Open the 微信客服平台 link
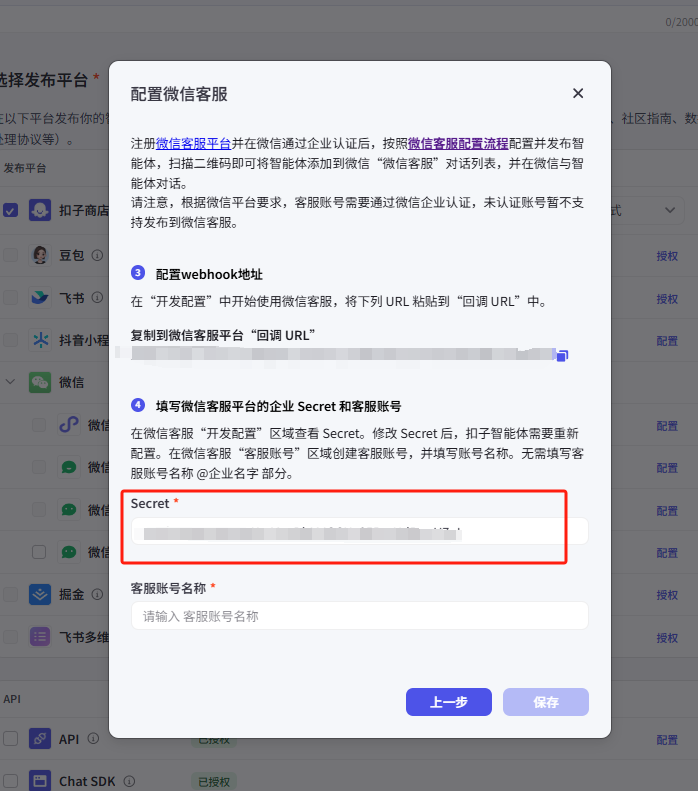The height and width of the screenshot is (791, 698). (x=193, y=143)
